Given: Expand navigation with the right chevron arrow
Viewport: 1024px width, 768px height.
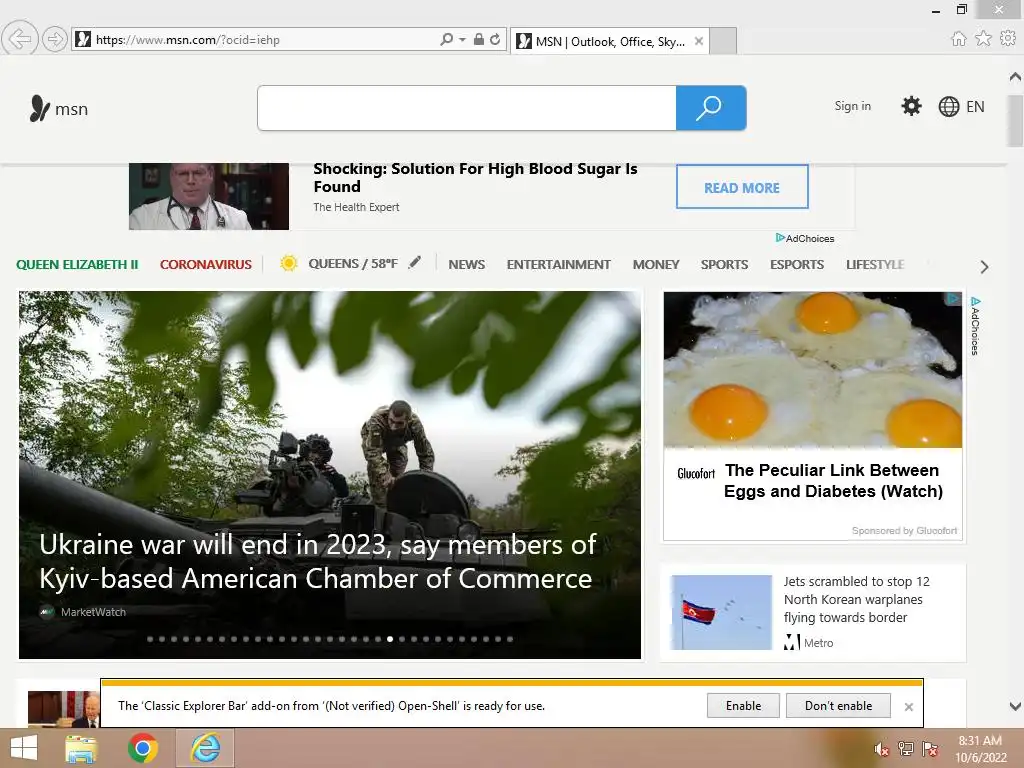Looking at the screenshot, I should [x=984, y=266].
